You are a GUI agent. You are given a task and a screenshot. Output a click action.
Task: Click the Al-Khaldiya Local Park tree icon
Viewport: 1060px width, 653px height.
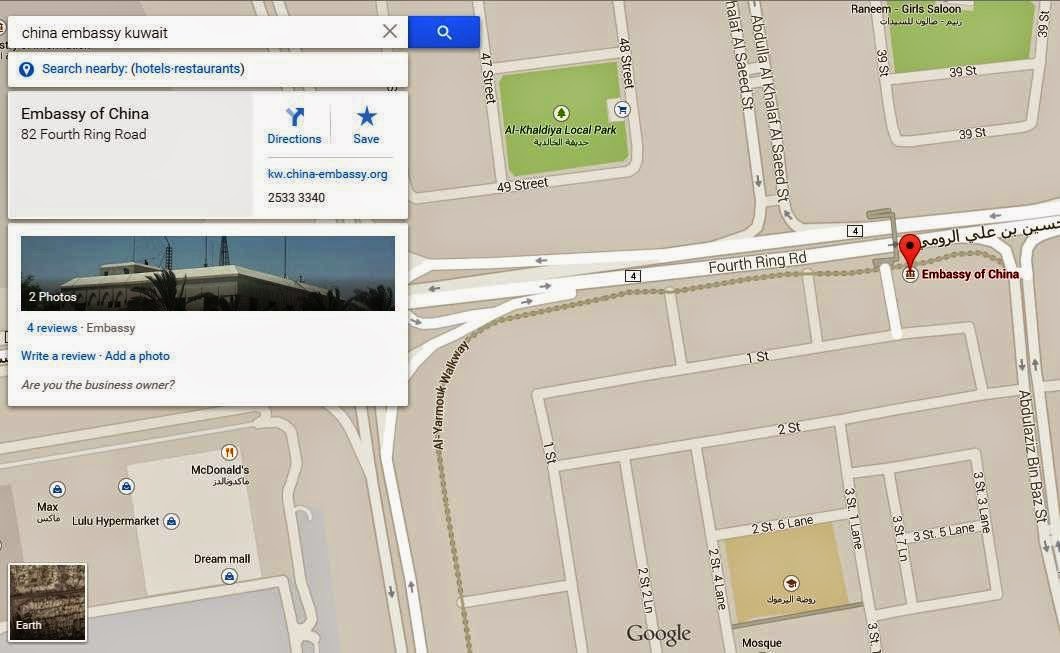[560, 113]
